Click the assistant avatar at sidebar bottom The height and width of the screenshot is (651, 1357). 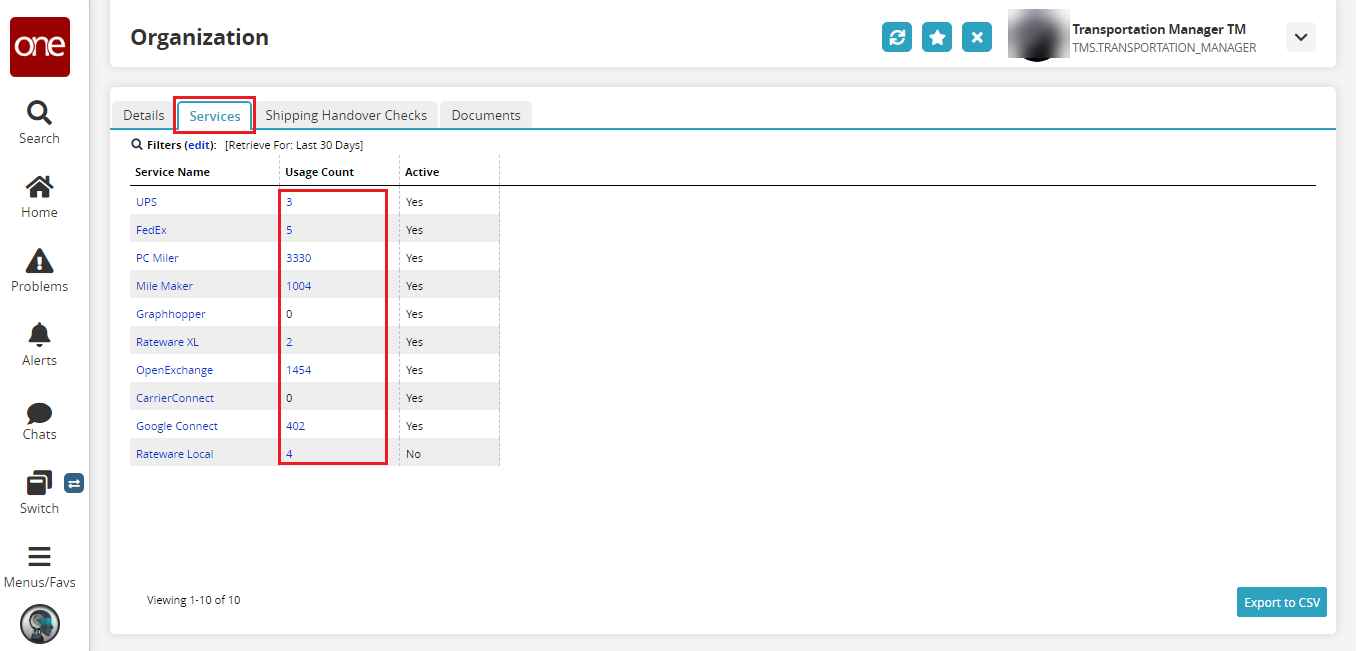coord(40,624)
